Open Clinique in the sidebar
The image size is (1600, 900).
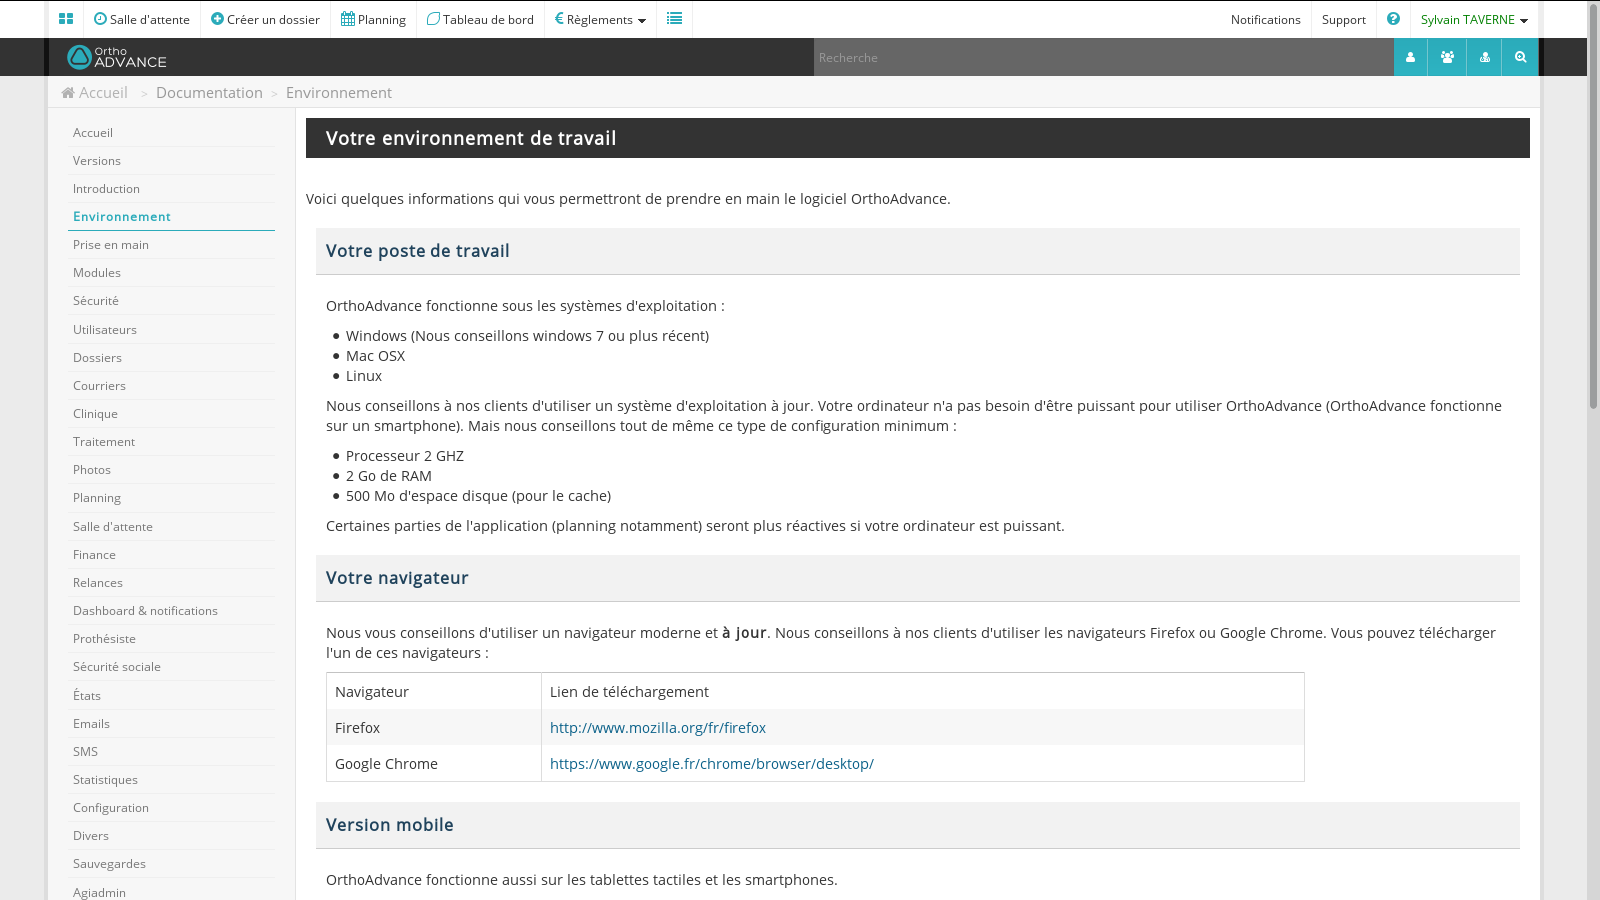(171, 414)
